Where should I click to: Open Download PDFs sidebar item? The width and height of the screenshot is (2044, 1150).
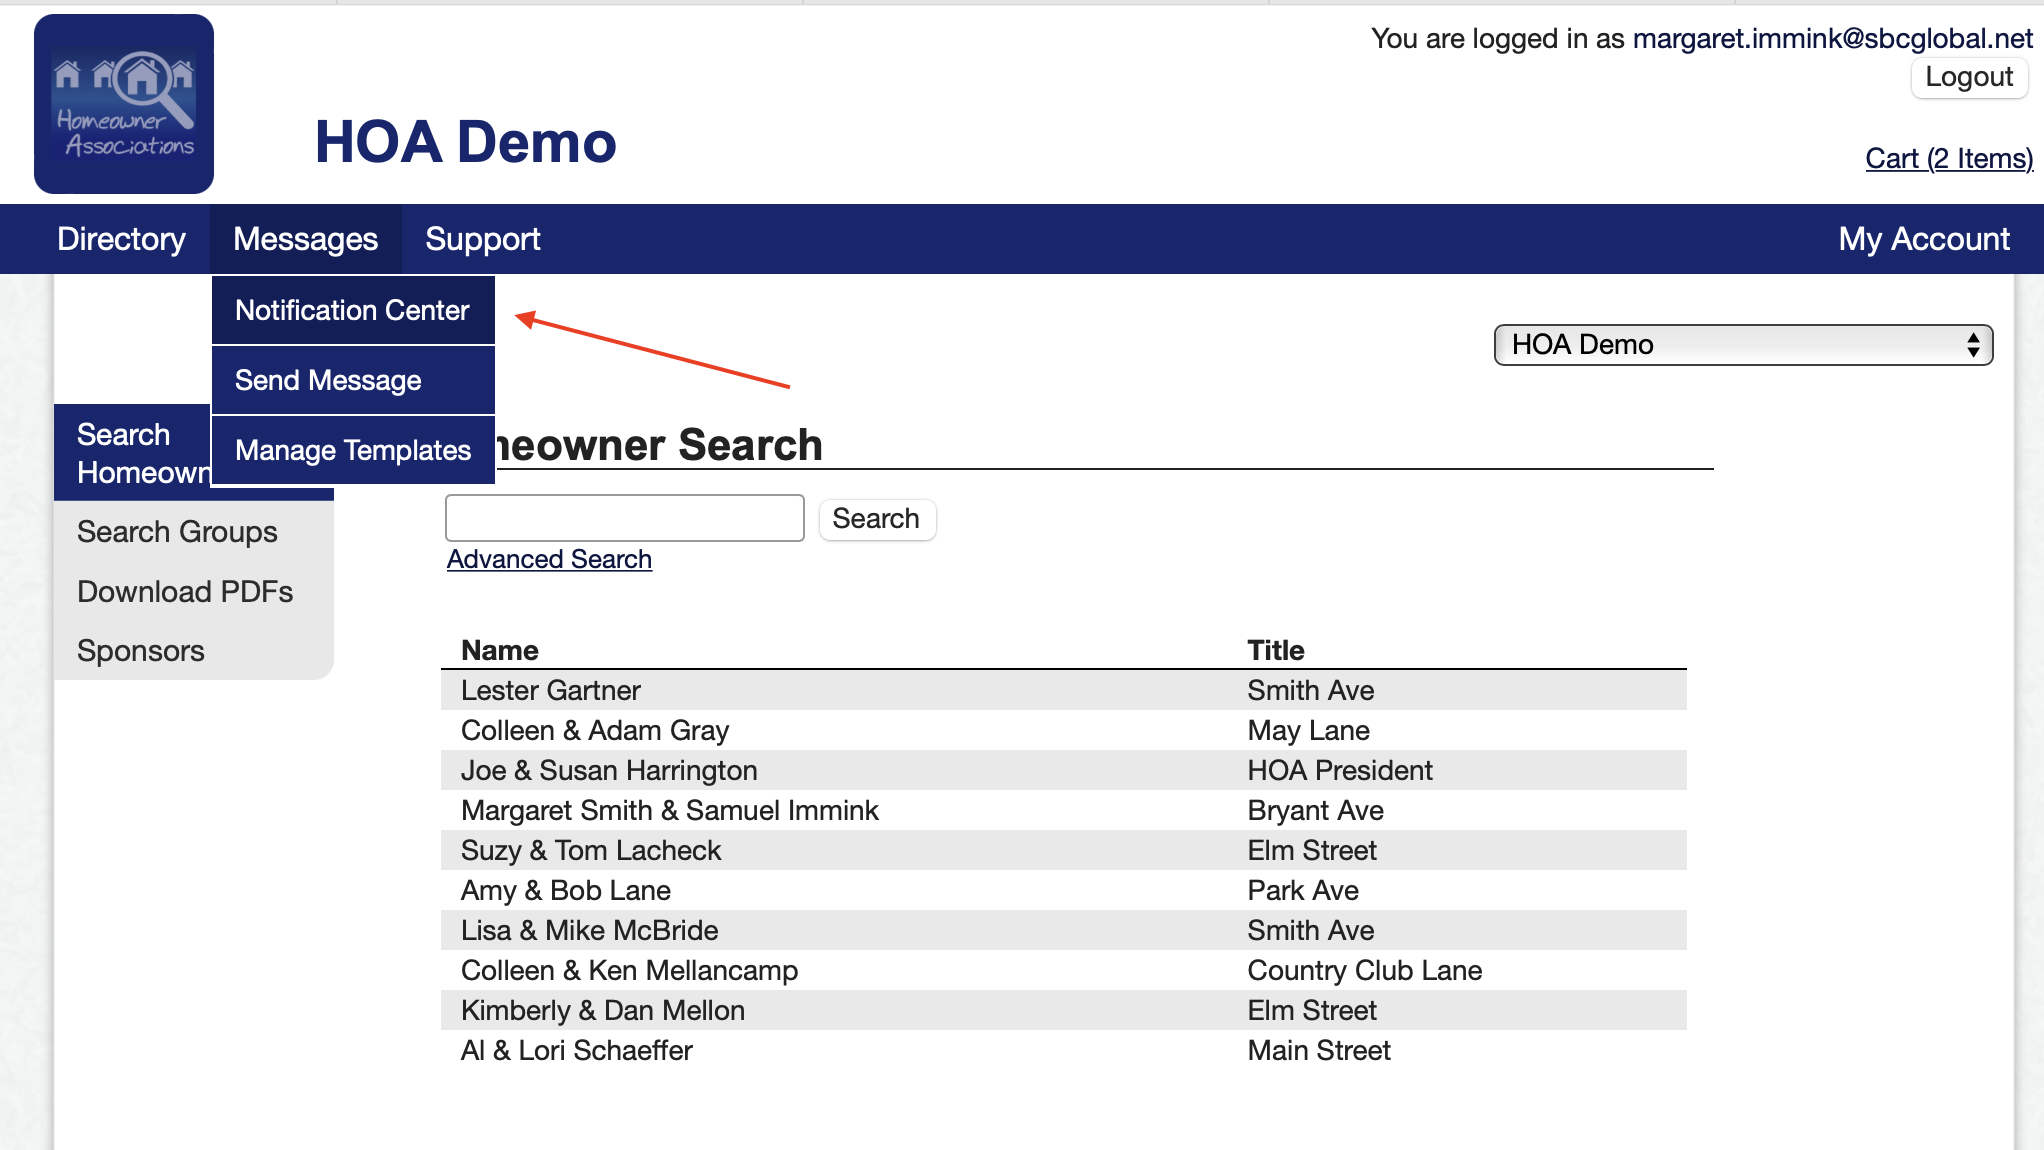click(185, 592)
